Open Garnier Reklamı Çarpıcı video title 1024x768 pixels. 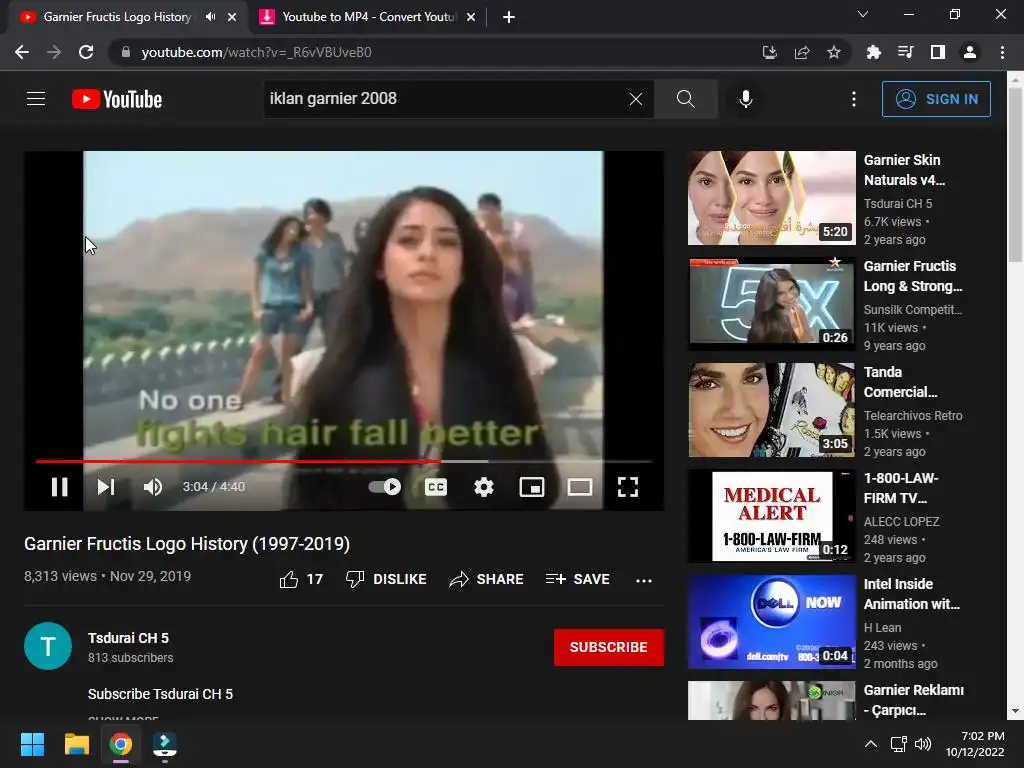coord(914,699)
